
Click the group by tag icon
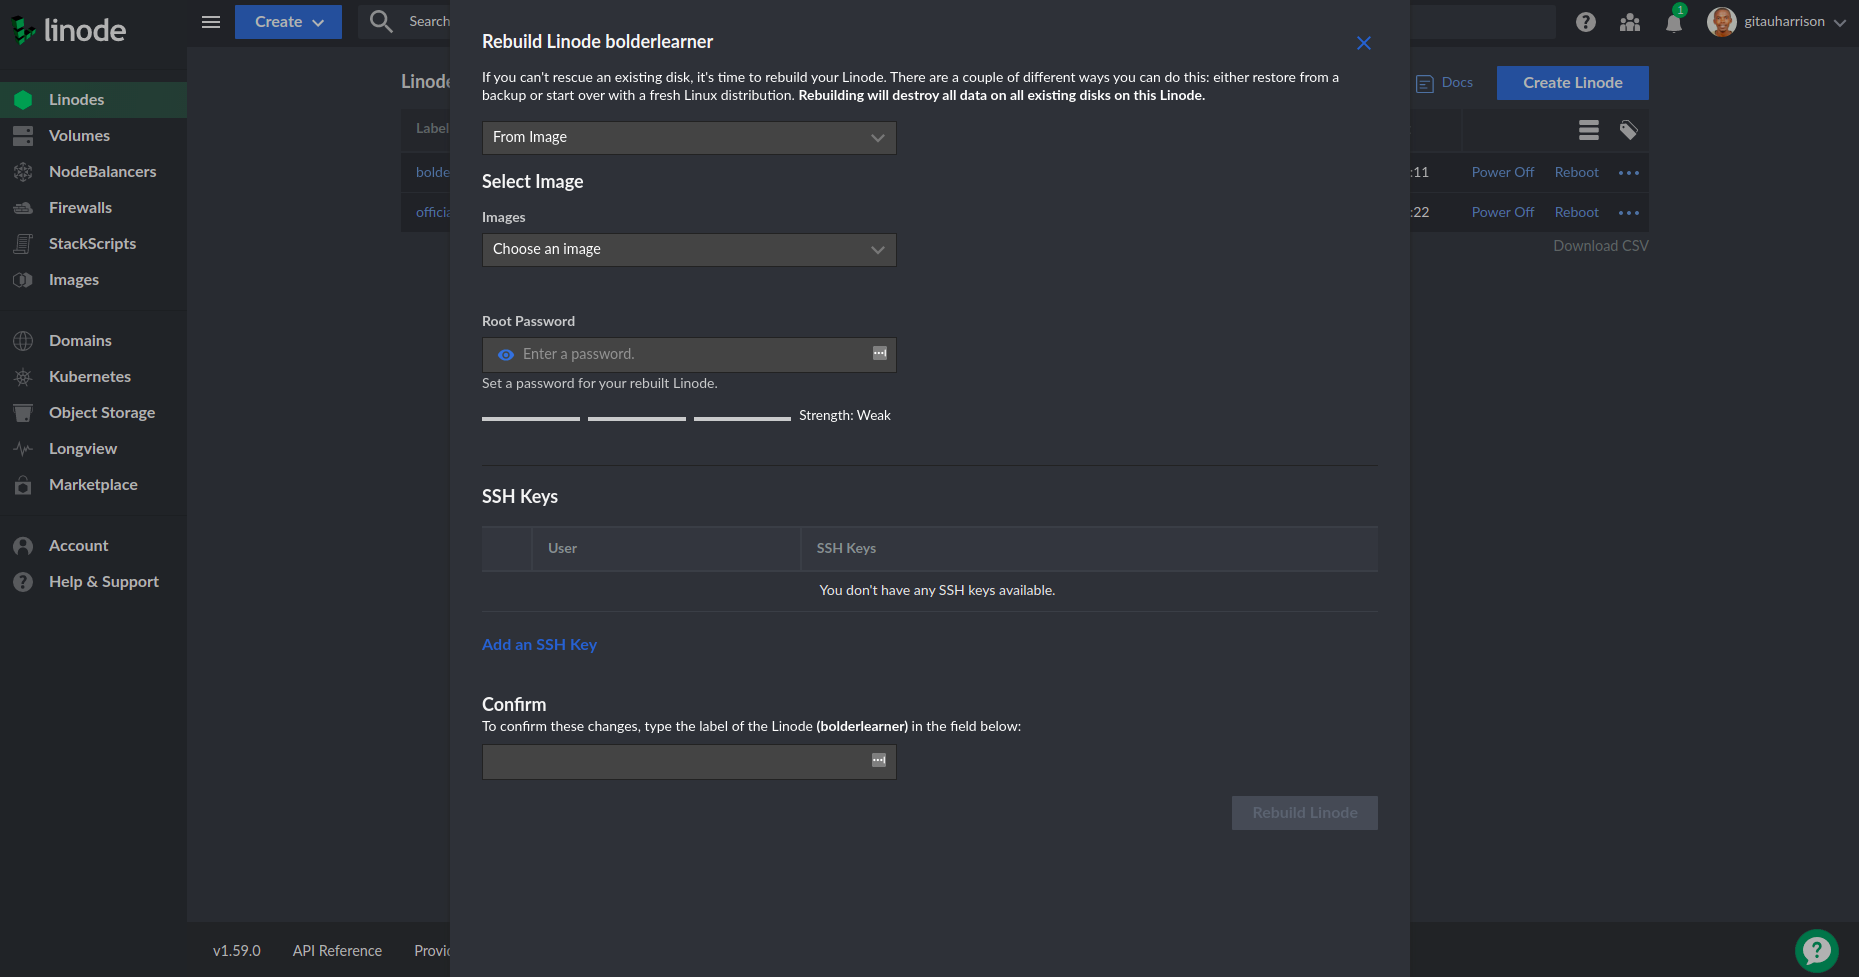tap(1629, 130)
